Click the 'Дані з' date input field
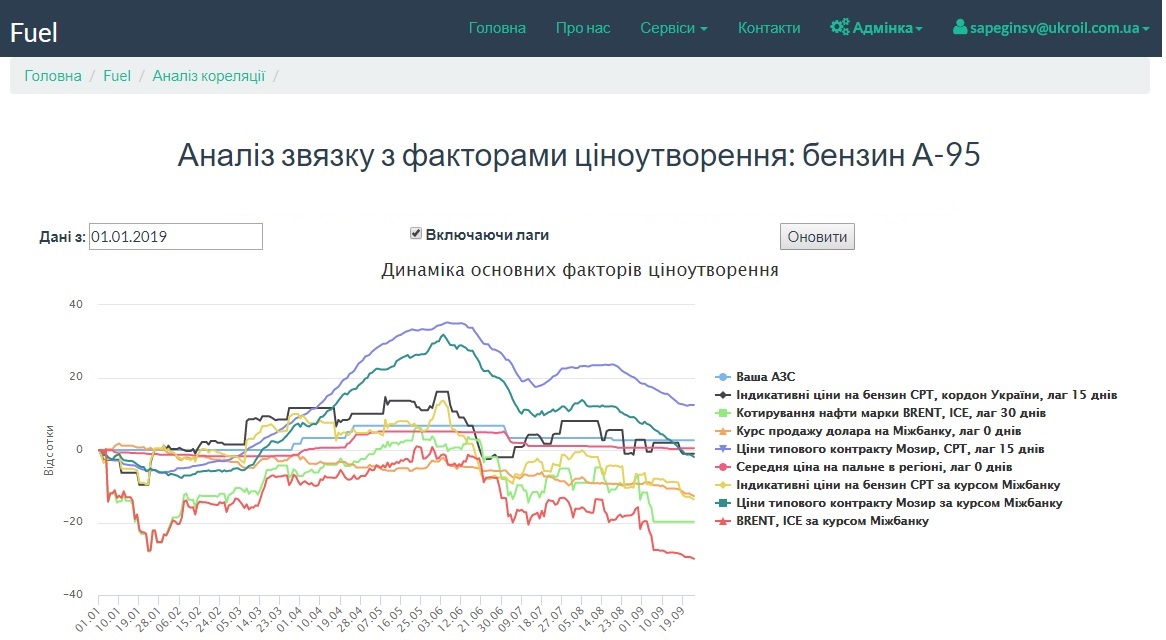 click(175, 236)
